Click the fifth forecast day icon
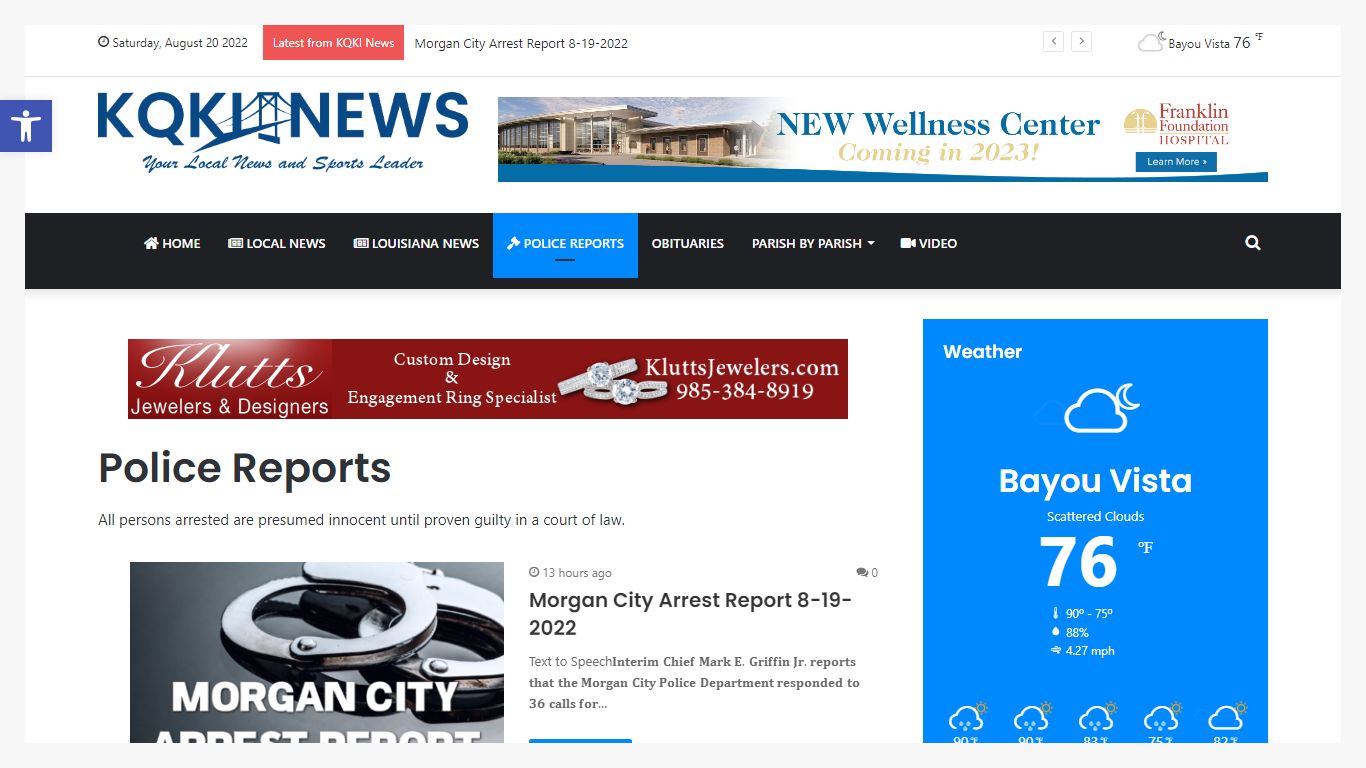 1227,717
